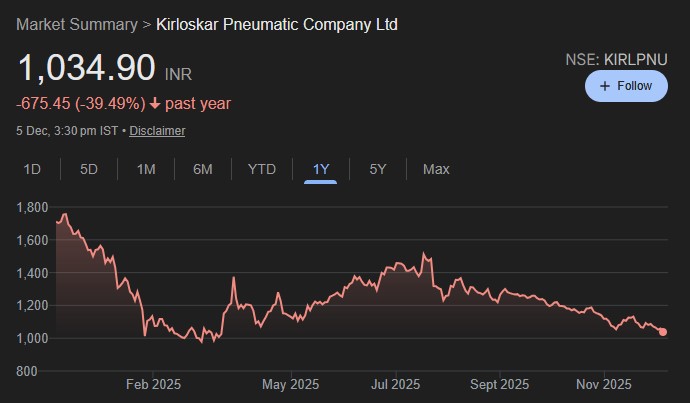Click the Feb 2025 axis label
Viewport: 690px width, 403px height.
(x=152, y=384)
